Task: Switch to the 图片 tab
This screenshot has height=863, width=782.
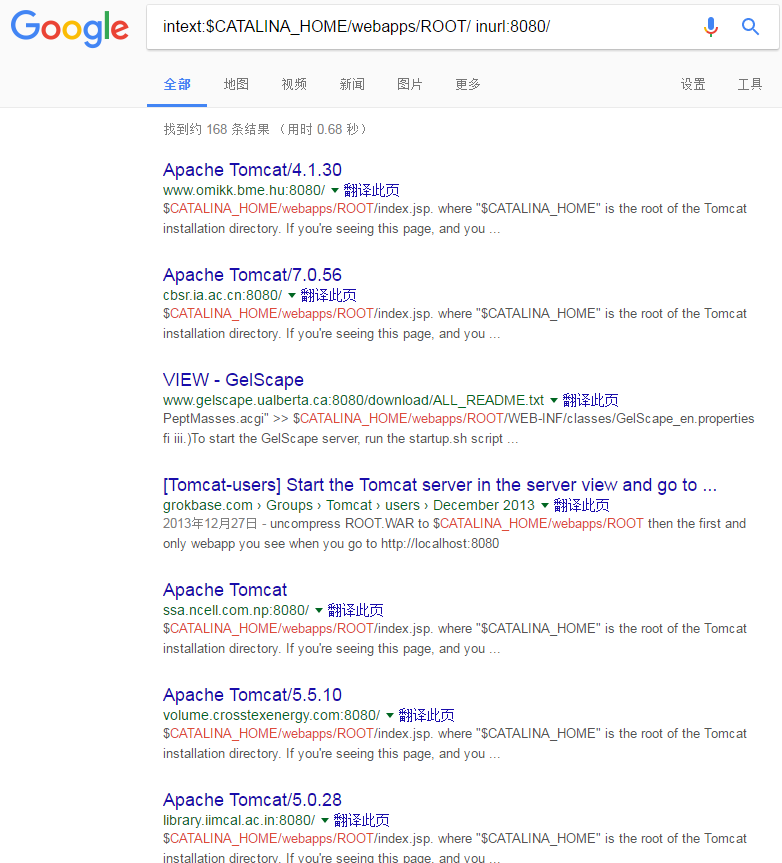Action: (x=409, y=84)
